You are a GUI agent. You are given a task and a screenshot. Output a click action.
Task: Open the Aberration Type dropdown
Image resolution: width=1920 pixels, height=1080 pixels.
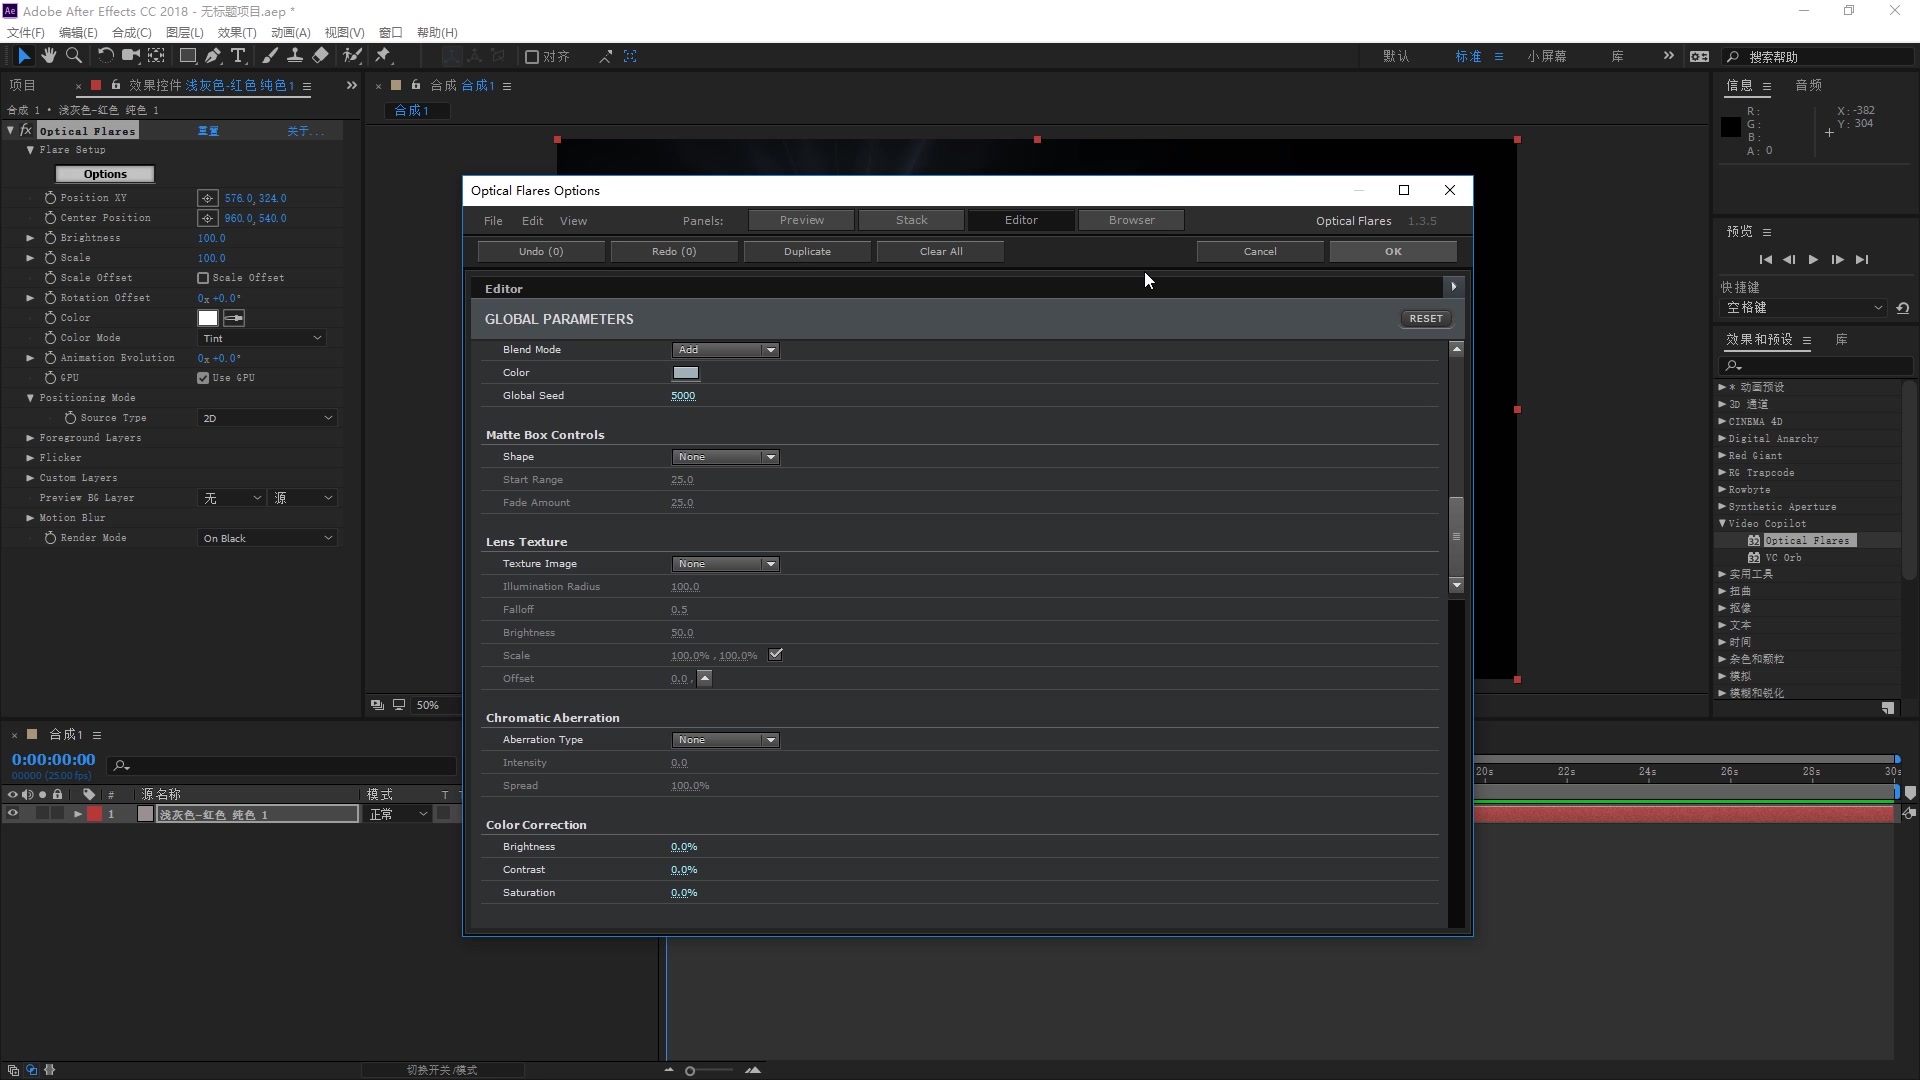click(x=725, y=740)
